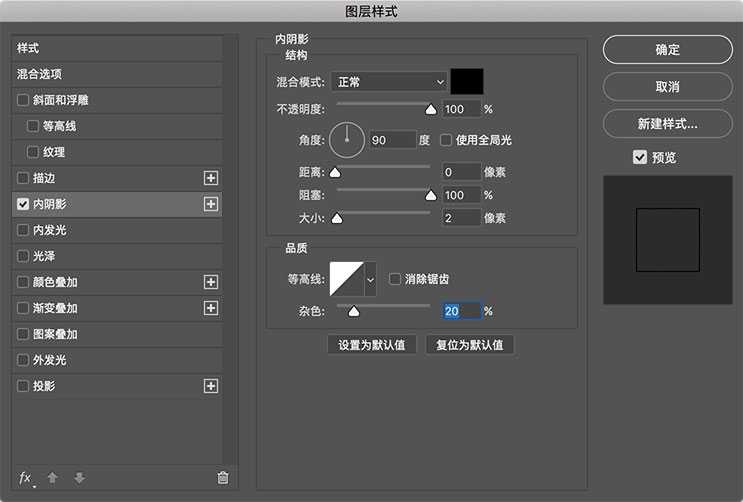The width and height of the screenshot is (743, 502).
Task: Open the 混合模式 dropdown
Action: [x=390, y=82]
